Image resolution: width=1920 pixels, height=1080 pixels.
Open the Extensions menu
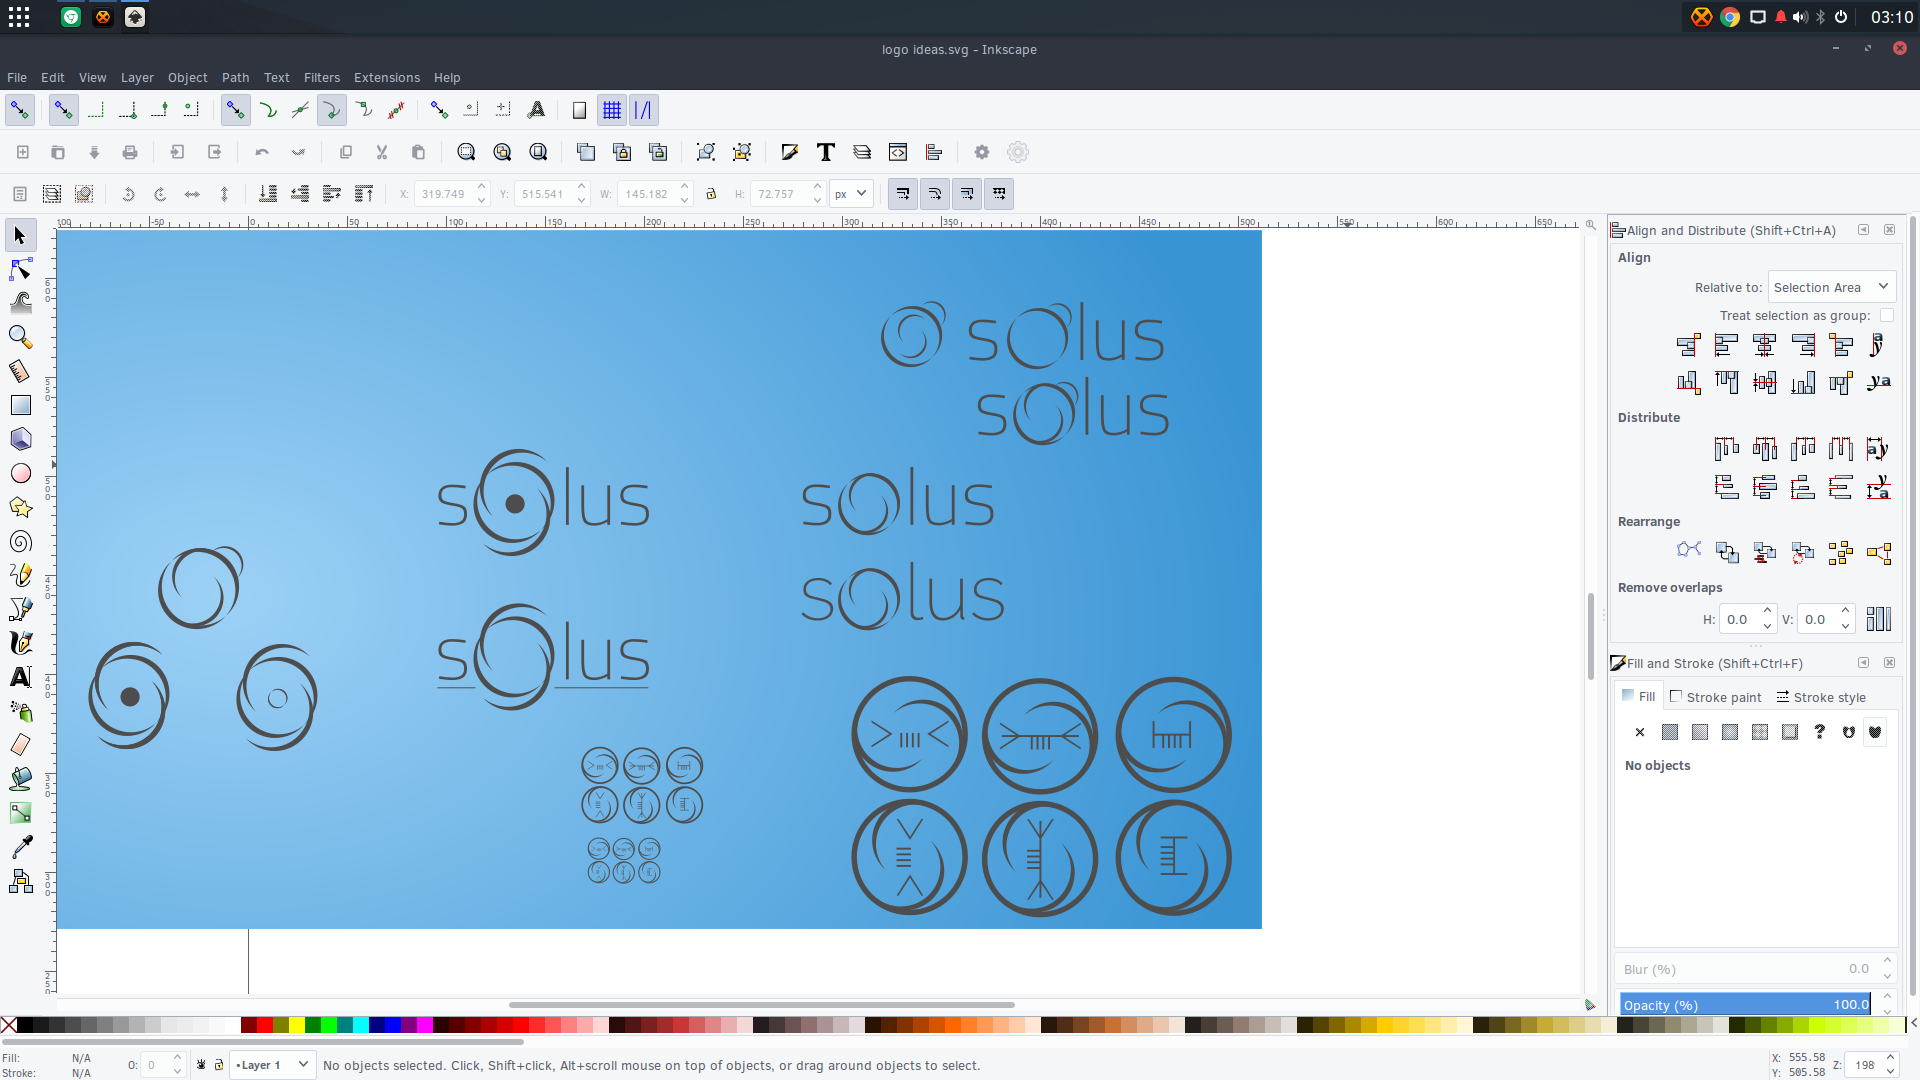386,77
